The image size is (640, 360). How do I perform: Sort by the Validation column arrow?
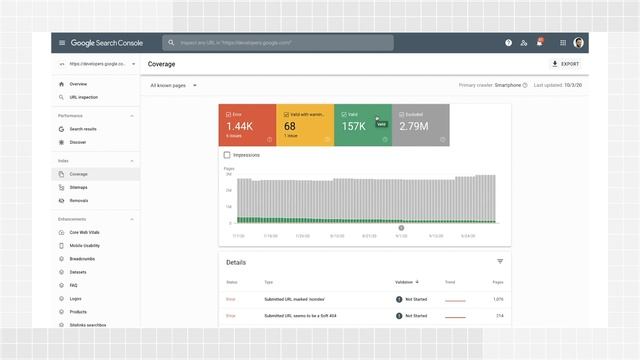pos(417,282)
